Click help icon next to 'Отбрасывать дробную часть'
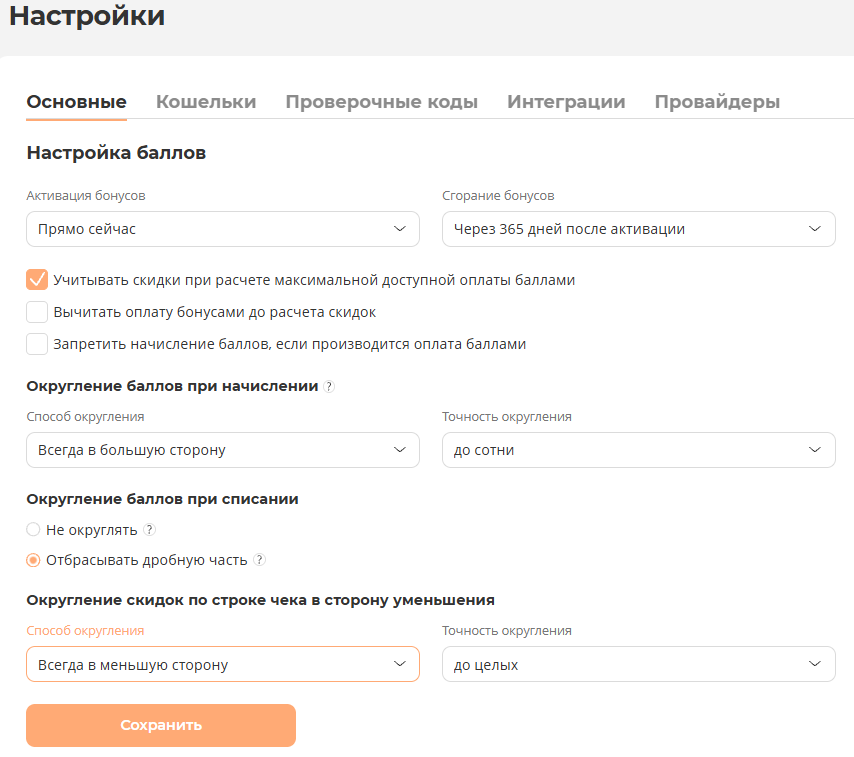Screen dimensions: 854x757 pyautogui.click(x=259, y=560)
